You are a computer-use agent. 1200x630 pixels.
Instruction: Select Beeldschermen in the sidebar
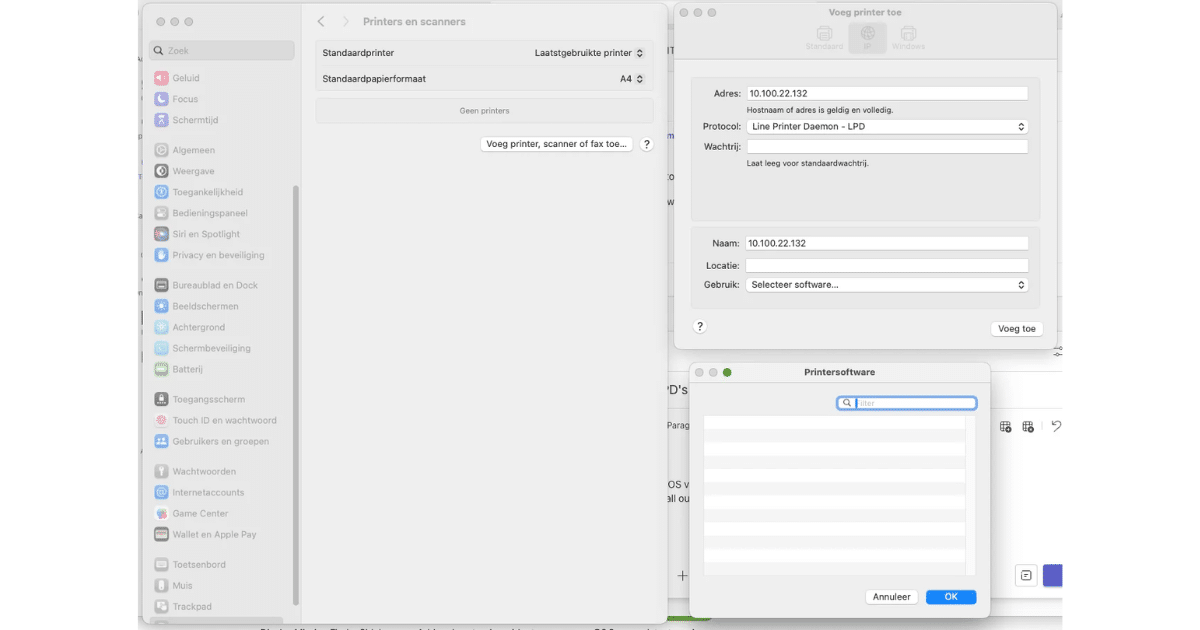pos(205,306)
